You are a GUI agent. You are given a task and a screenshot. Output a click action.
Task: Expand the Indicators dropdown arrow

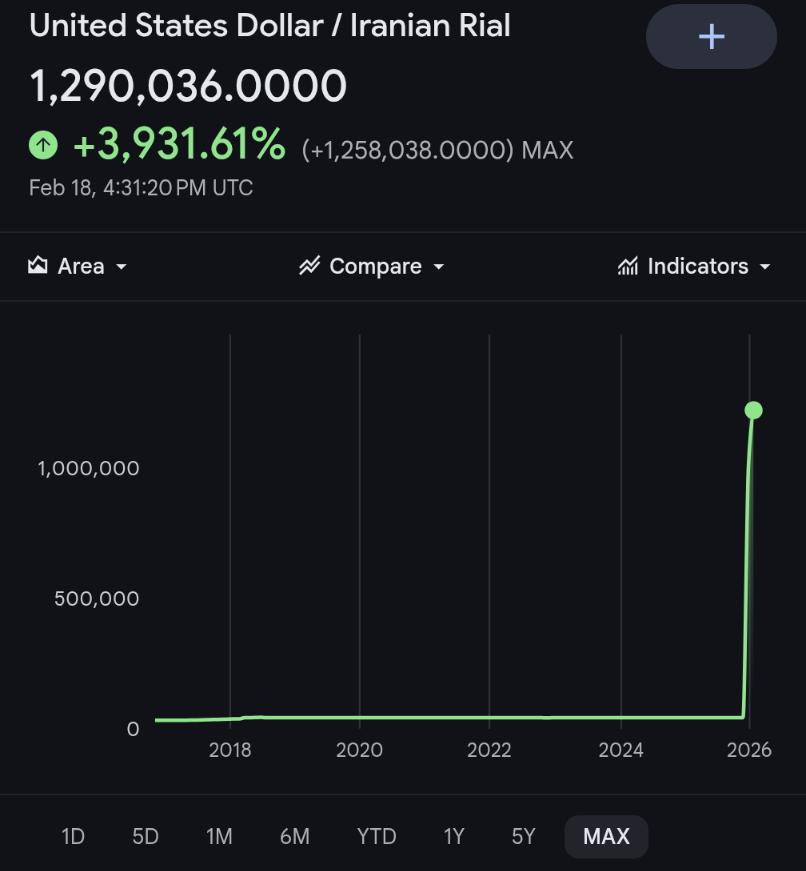(765, 267)
